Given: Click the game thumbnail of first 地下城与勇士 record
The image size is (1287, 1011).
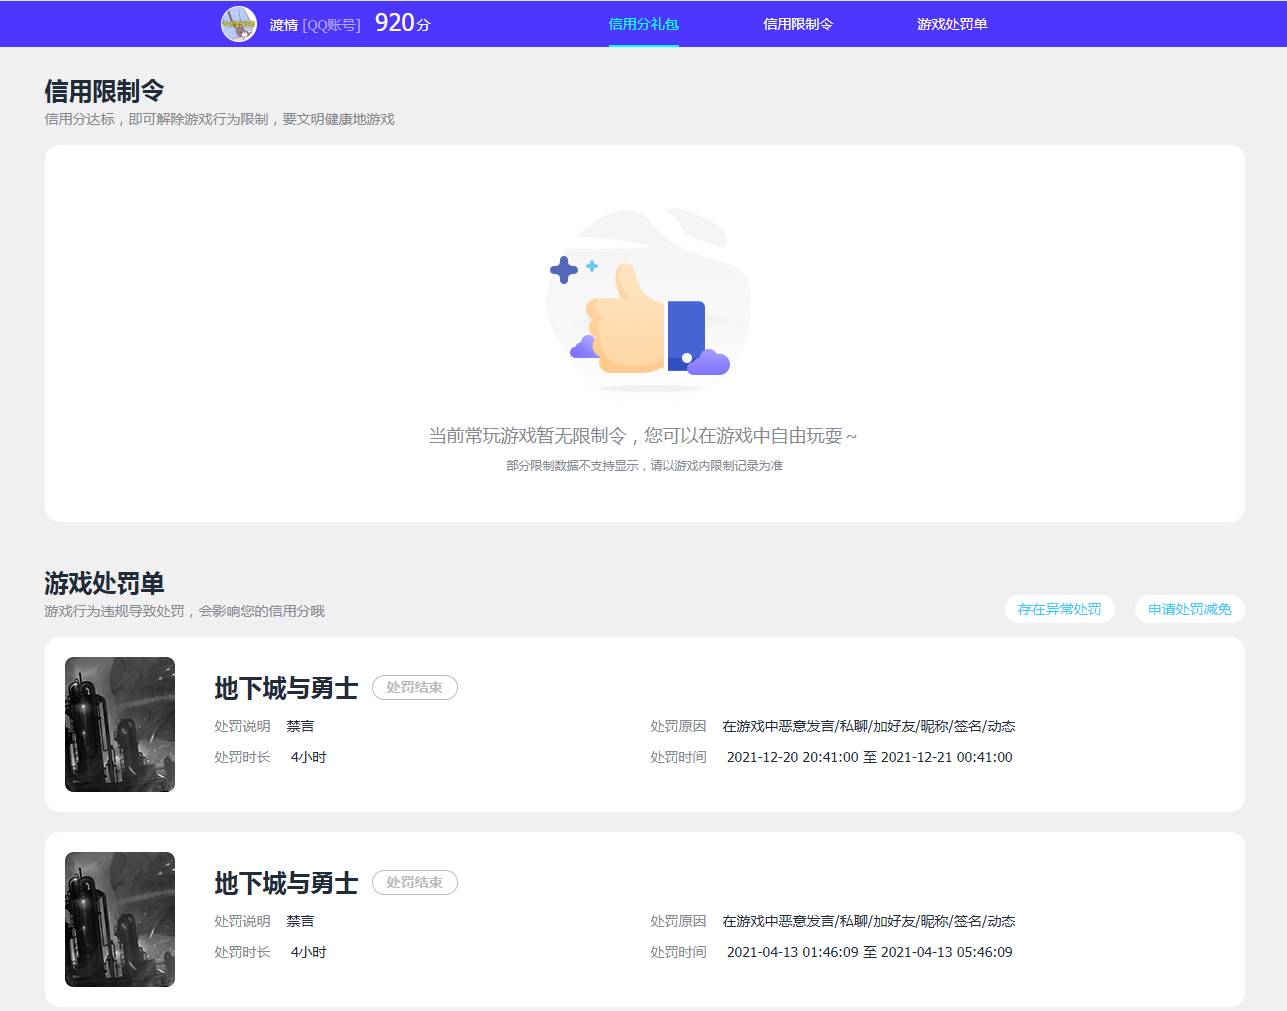Looking at the screenshot, I should click(x=119, y=724).
